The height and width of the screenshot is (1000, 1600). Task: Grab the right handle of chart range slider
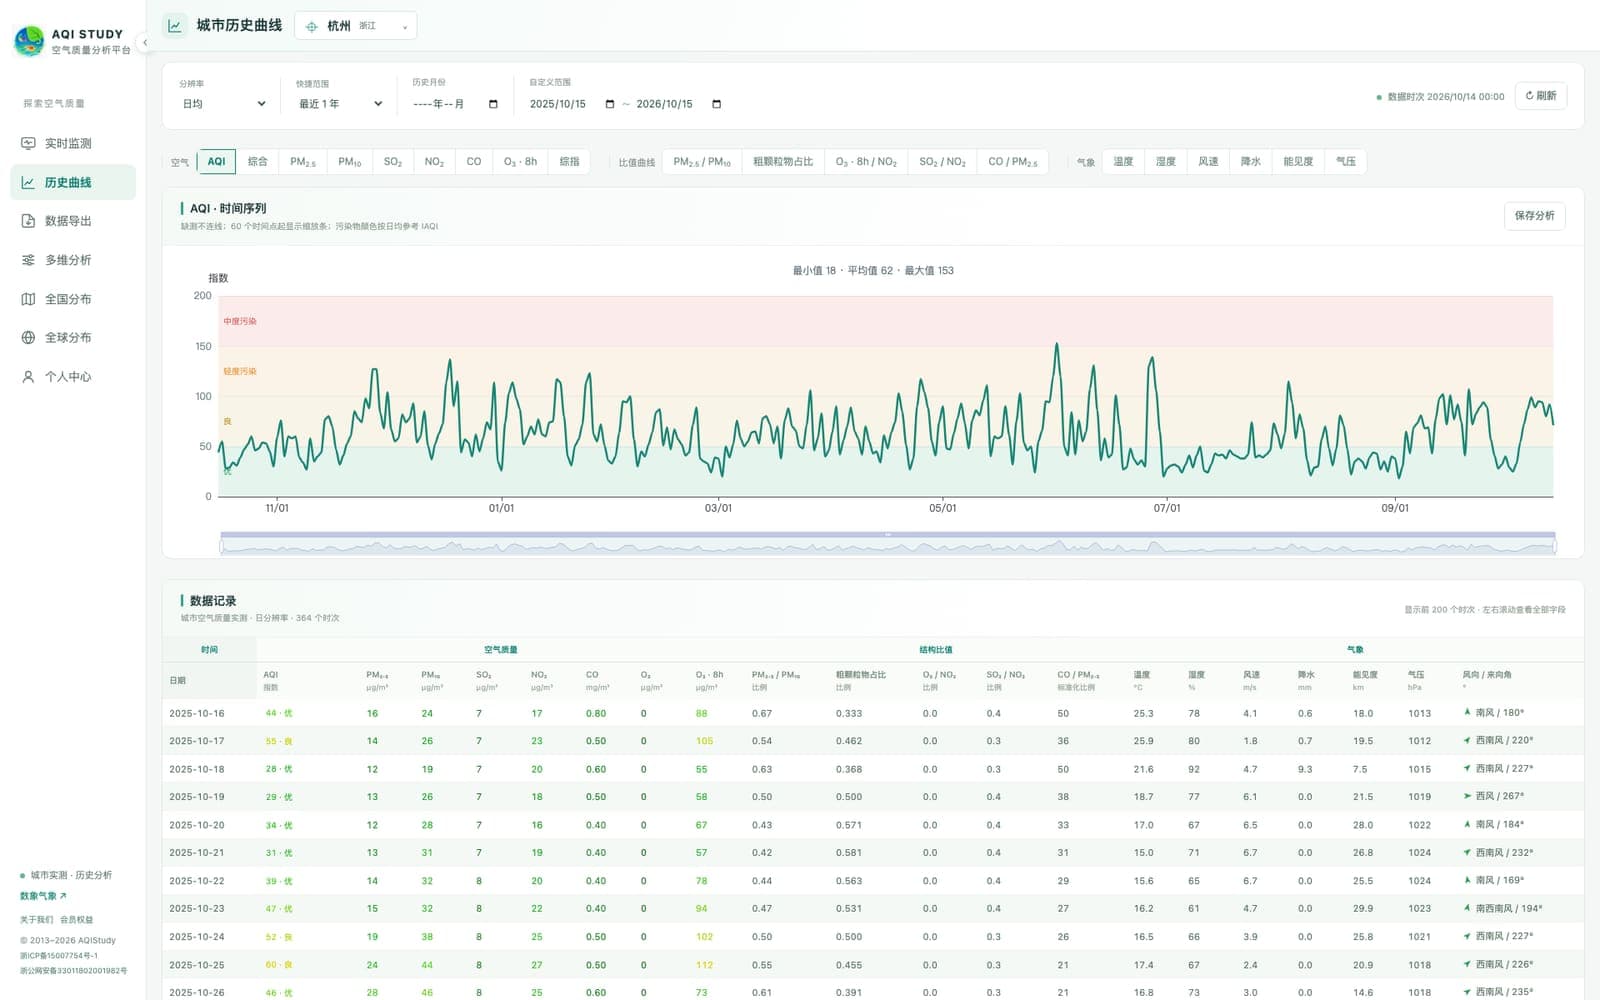coord(1555,546)
